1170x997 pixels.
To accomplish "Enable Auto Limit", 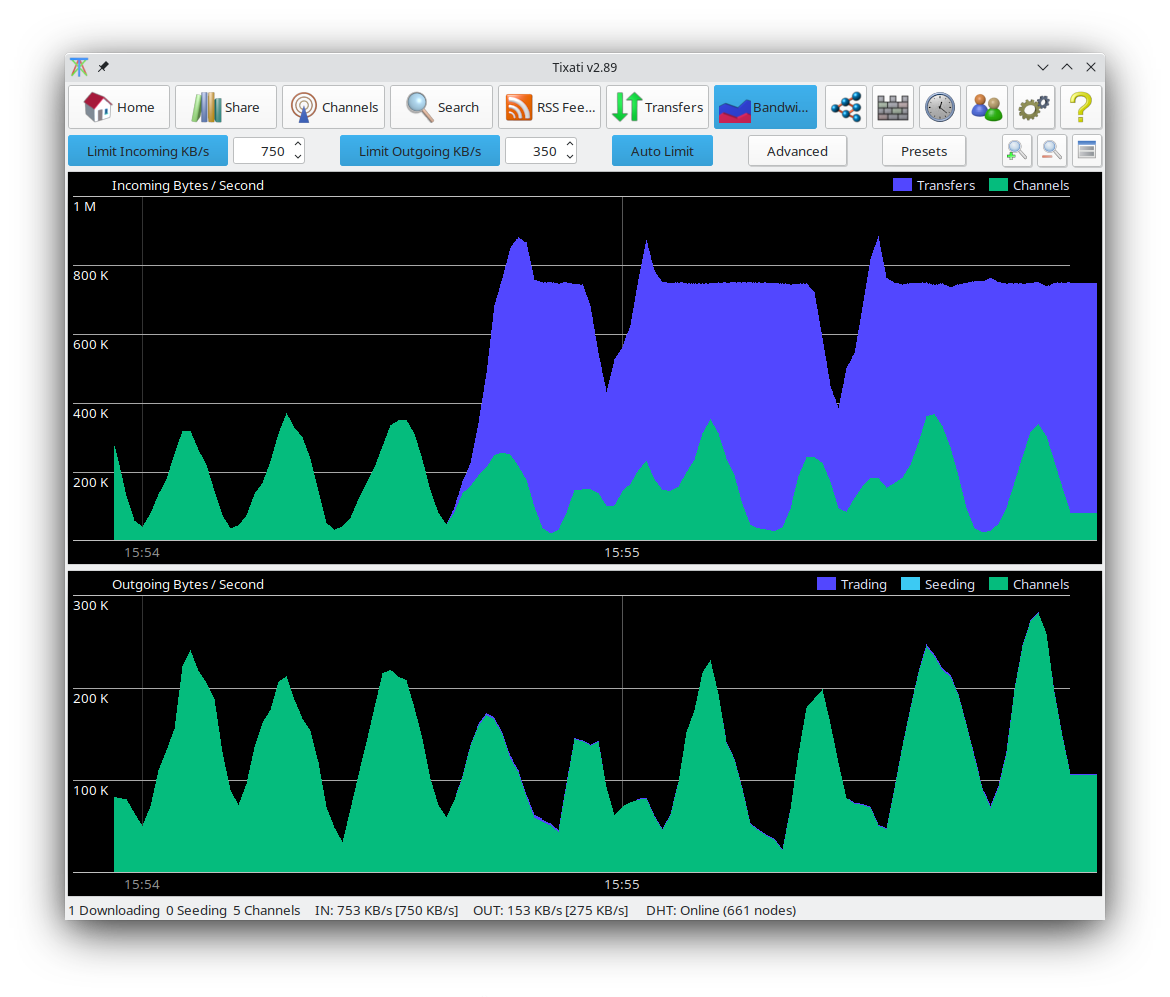I will point(662,150).
